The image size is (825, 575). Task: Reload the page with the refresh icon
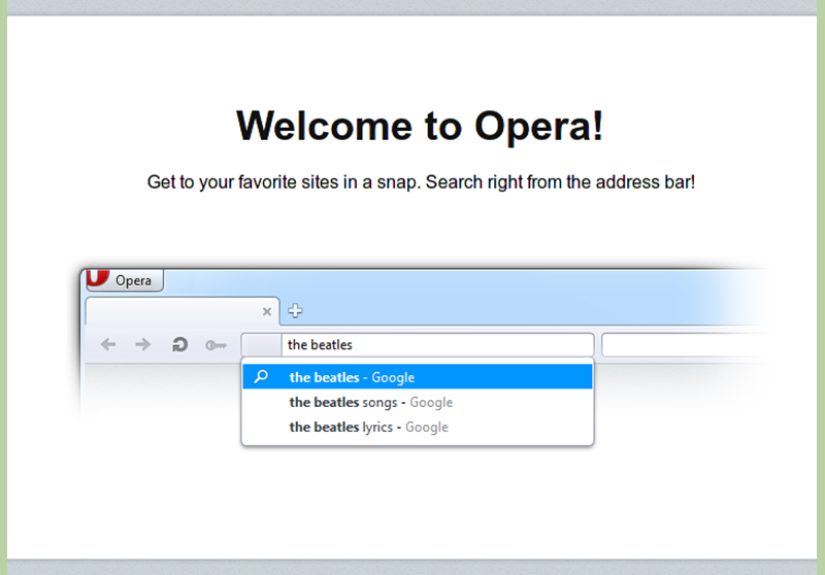coord(180,345)
